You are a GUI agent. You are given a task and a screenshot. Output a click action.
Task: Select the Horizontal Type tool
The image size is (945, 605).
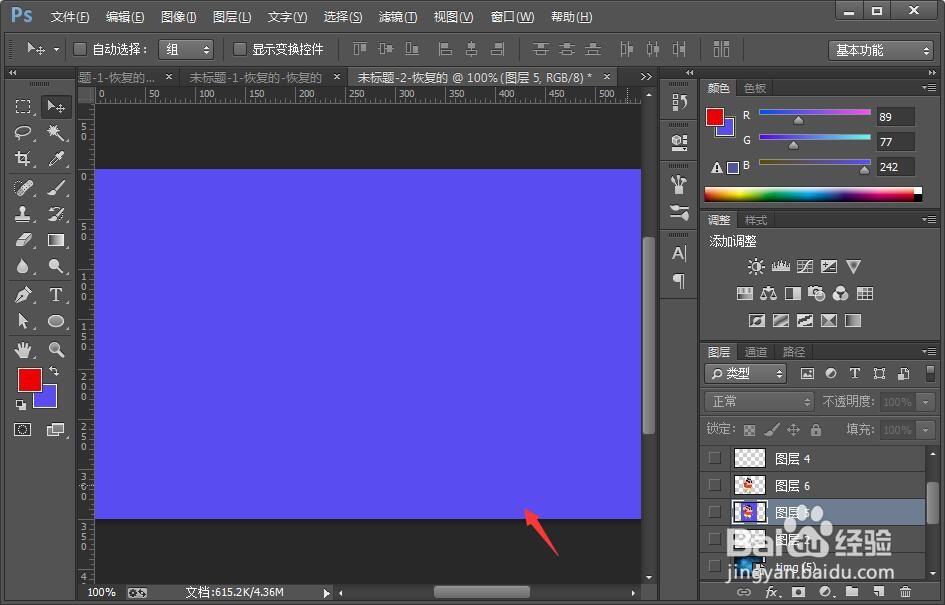56,295
